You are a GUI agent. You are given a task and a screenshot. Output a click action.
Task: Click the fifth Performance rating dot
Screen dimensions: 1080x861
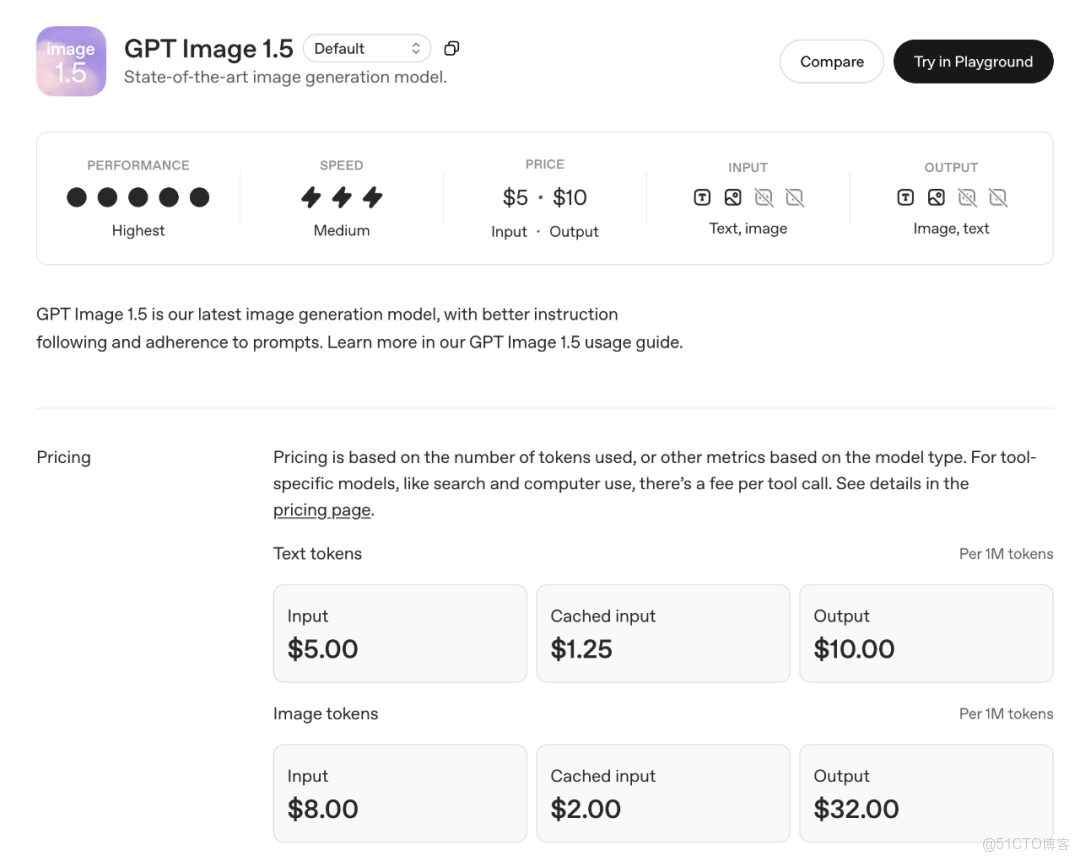pos(199,197)
